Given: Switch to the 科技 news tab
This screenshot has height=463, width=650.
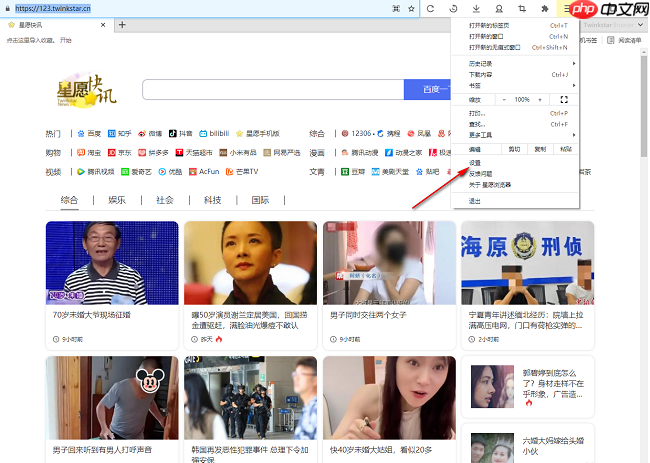Looking at the screenshot, I should (213, 200).
